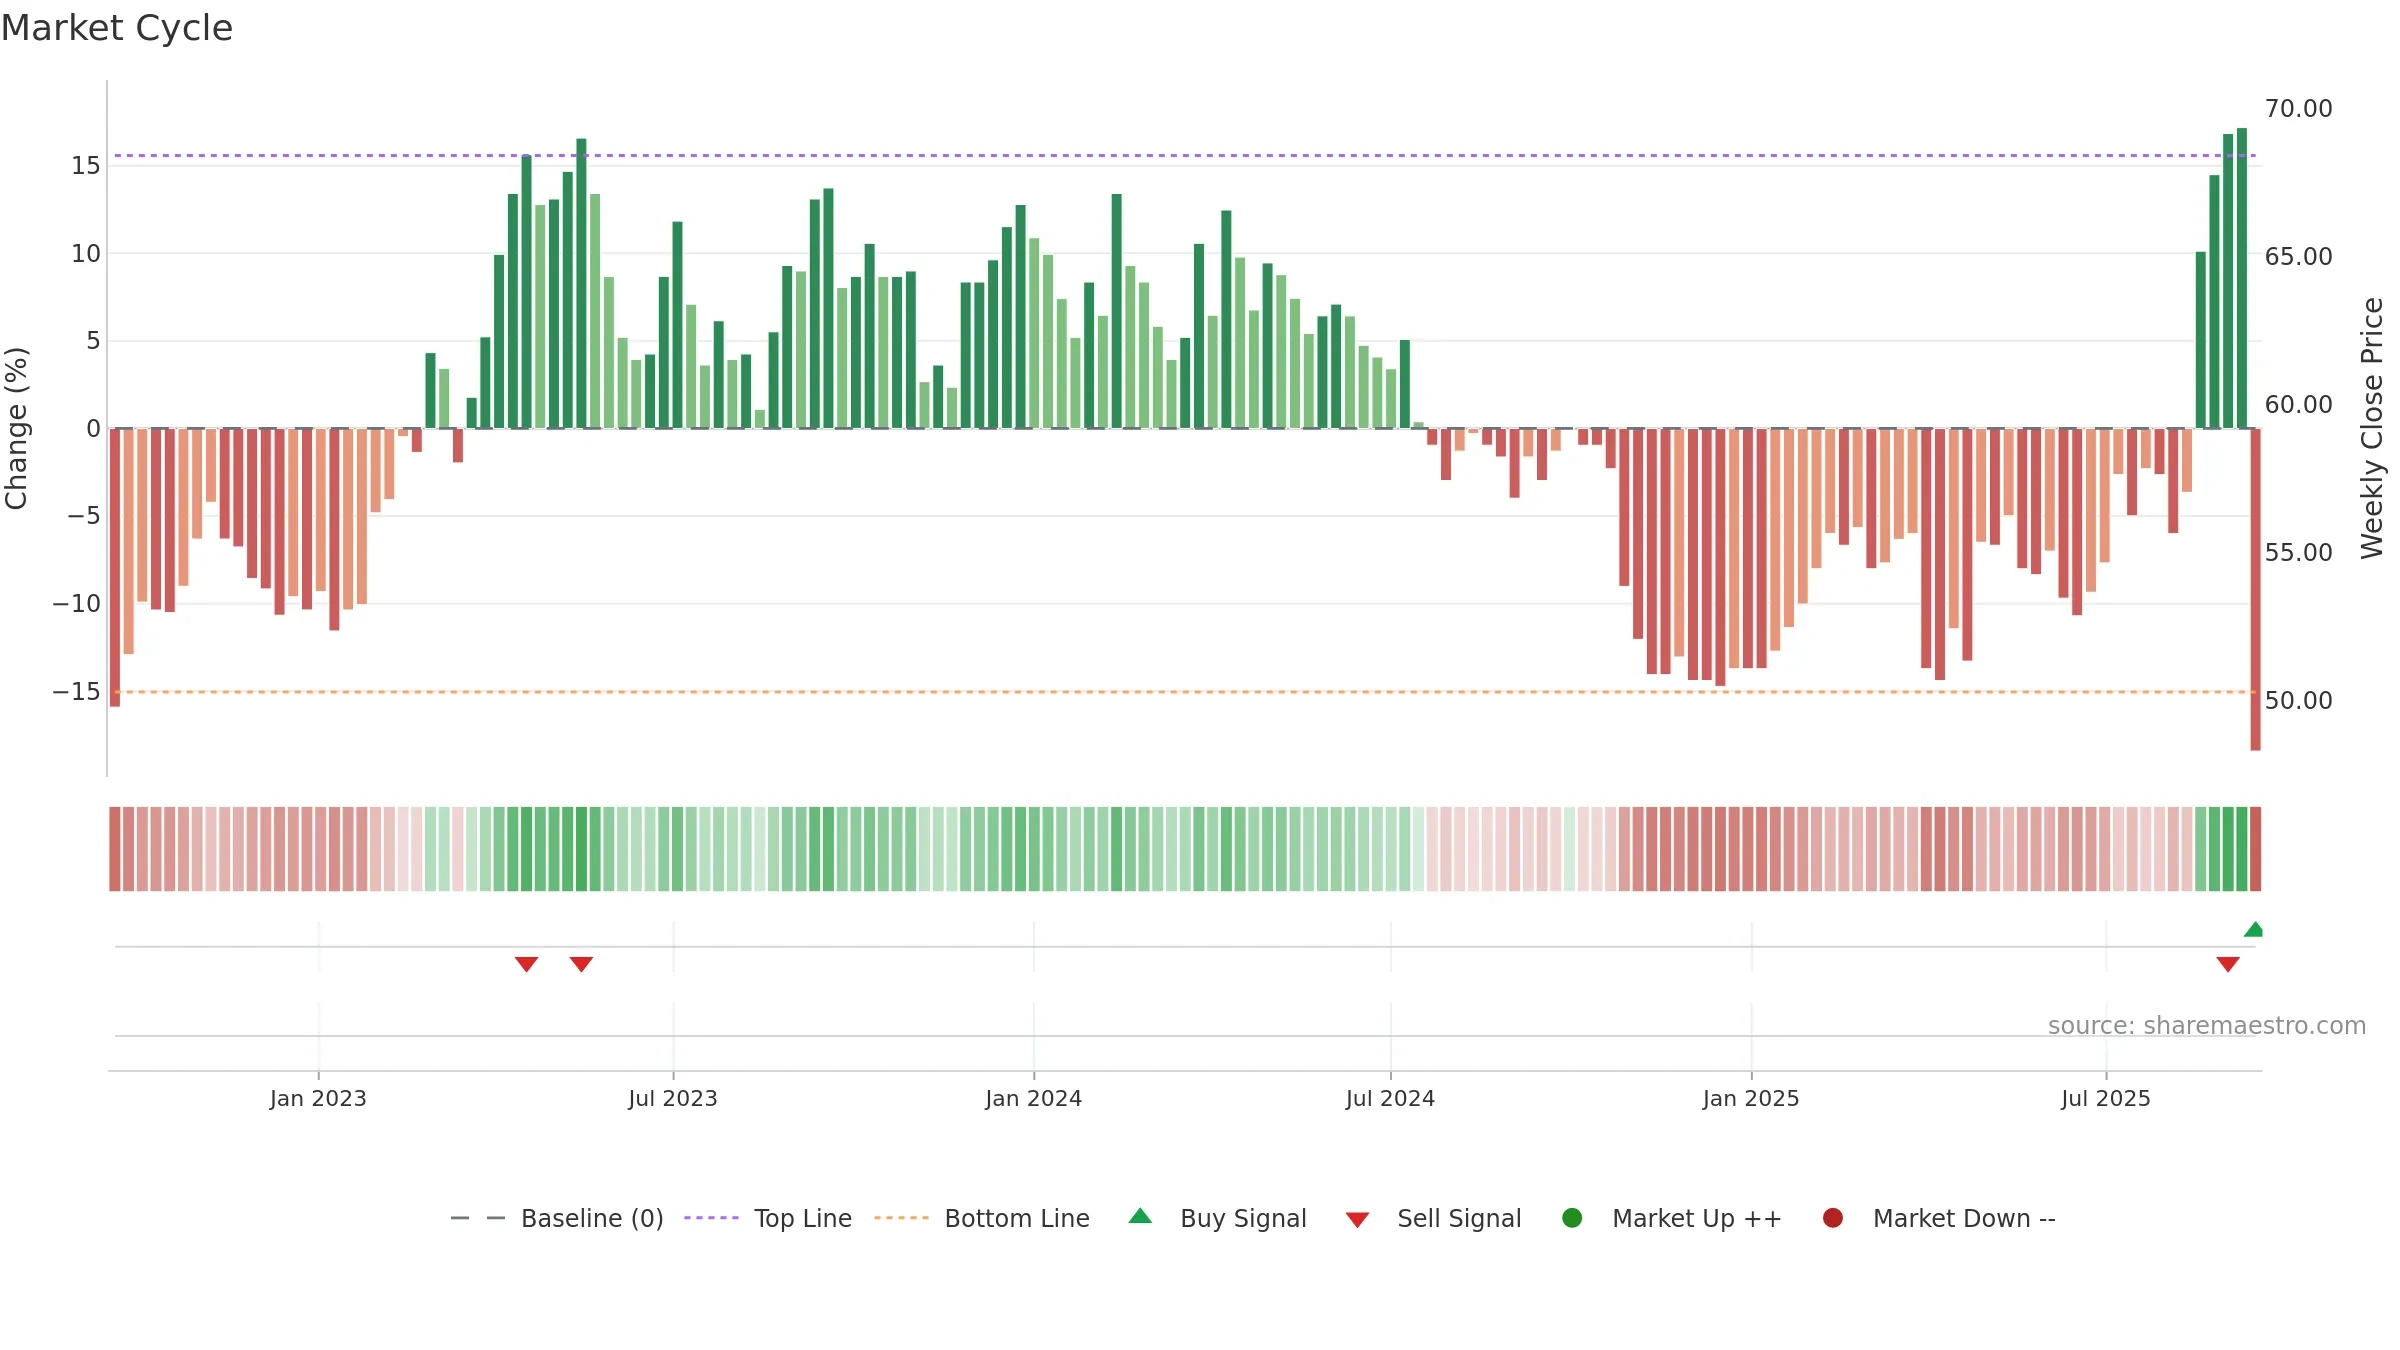This screenshot has width=2400, height=1350.
Task: Toggle the Baseline (0) legend entry
Action: [557, 1218]
